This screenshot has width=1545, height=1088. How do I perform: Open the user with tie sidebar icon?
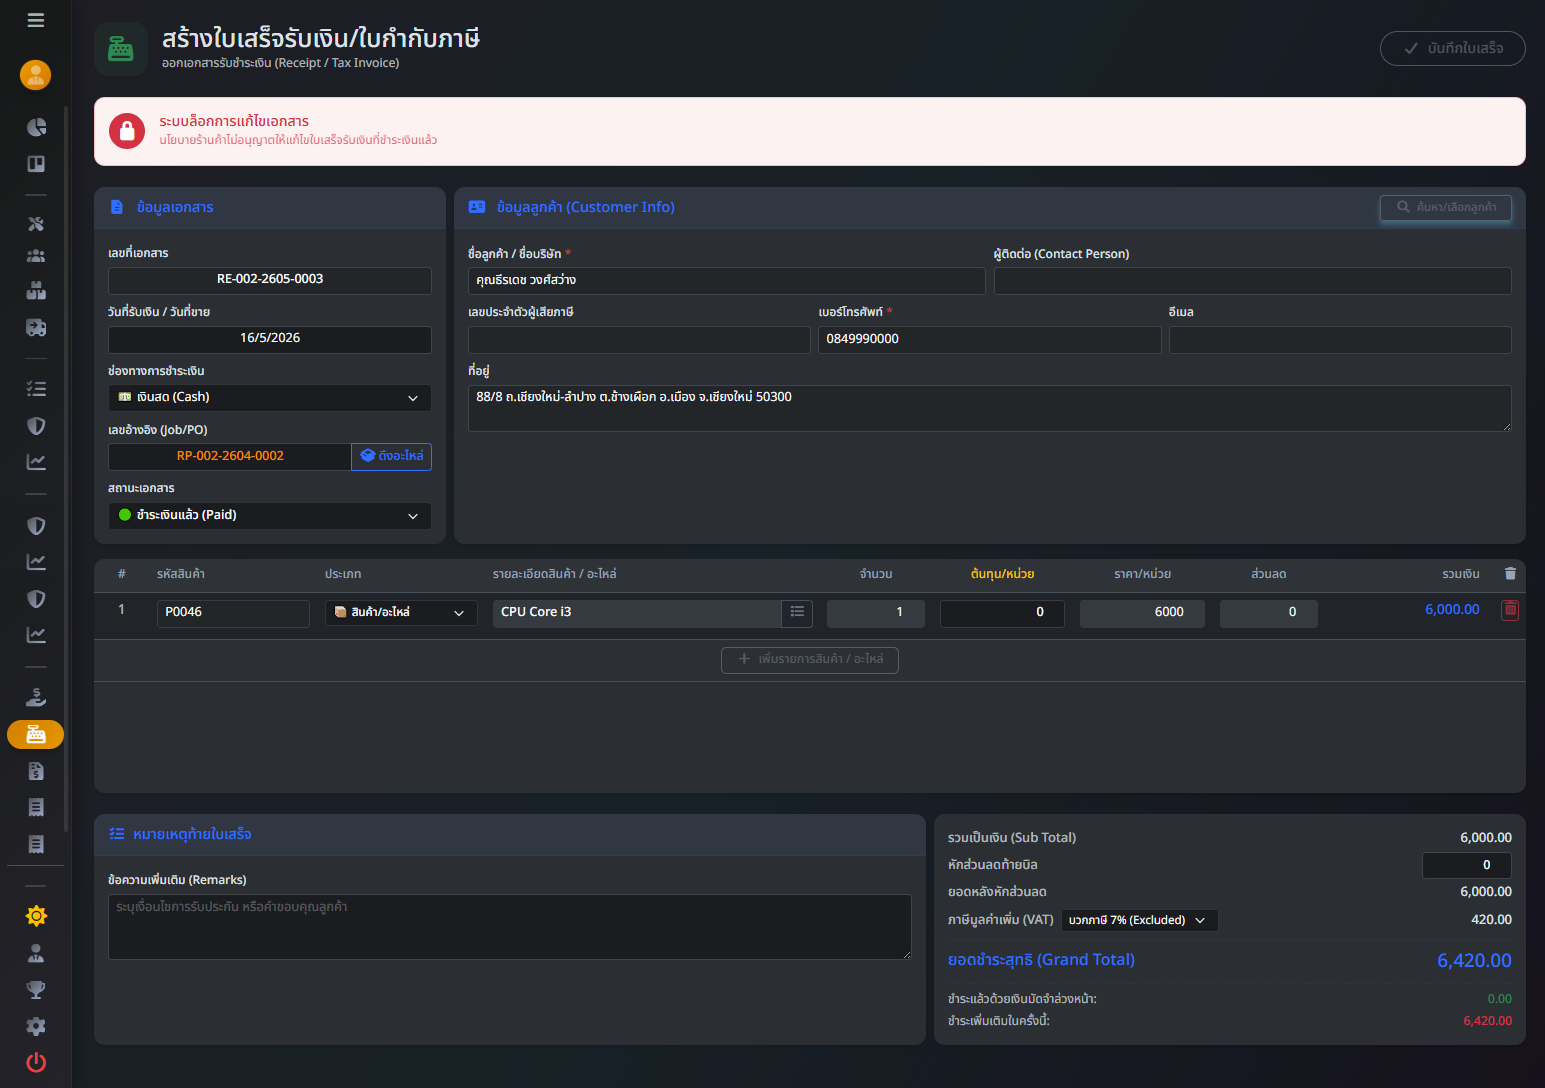coord(36,953)
